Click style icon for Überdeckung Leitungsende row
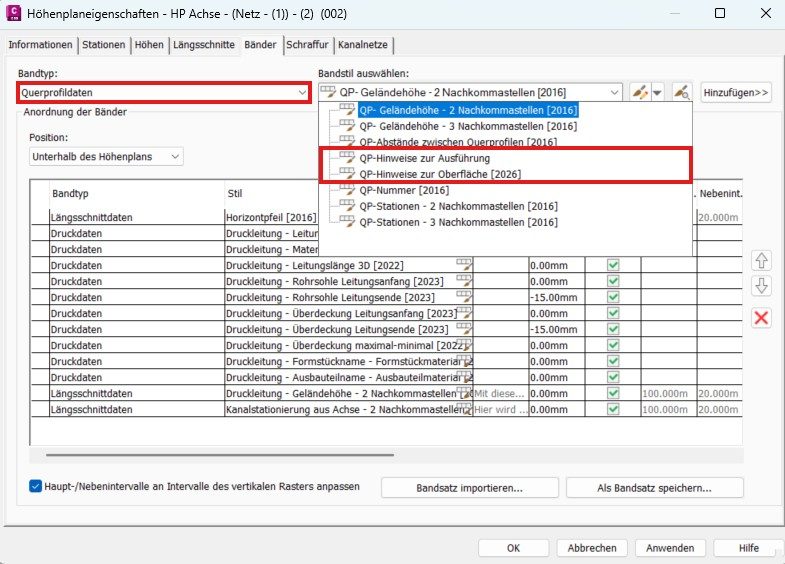 464,328
